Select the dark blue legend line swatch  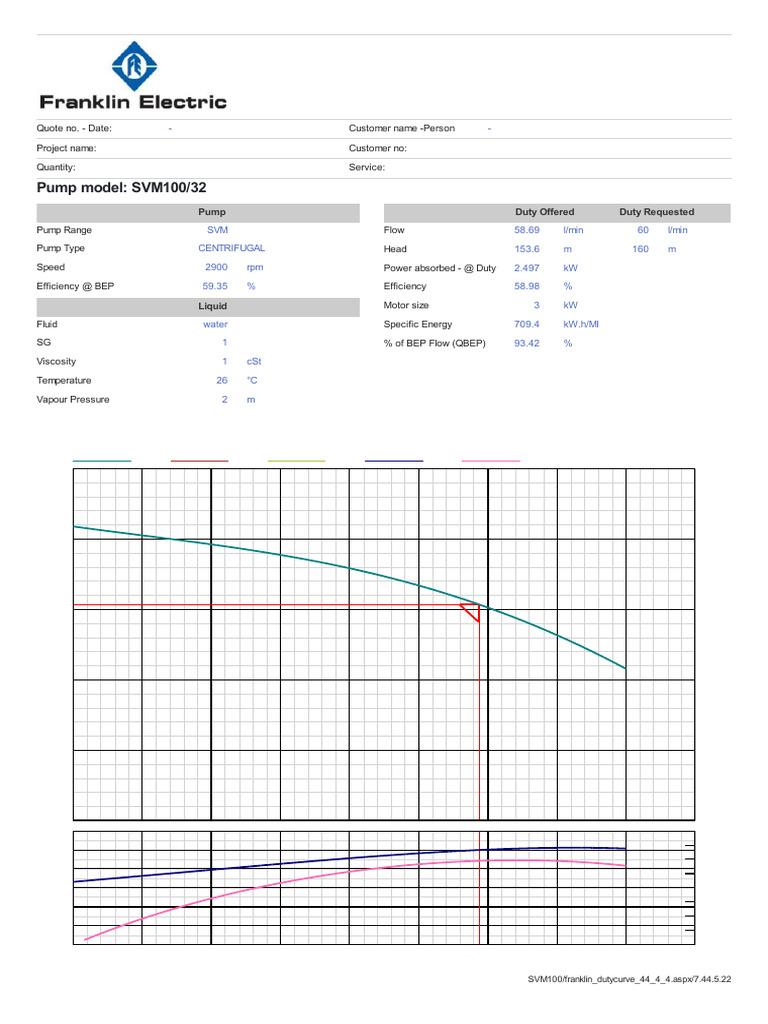[x=394, y=461]
